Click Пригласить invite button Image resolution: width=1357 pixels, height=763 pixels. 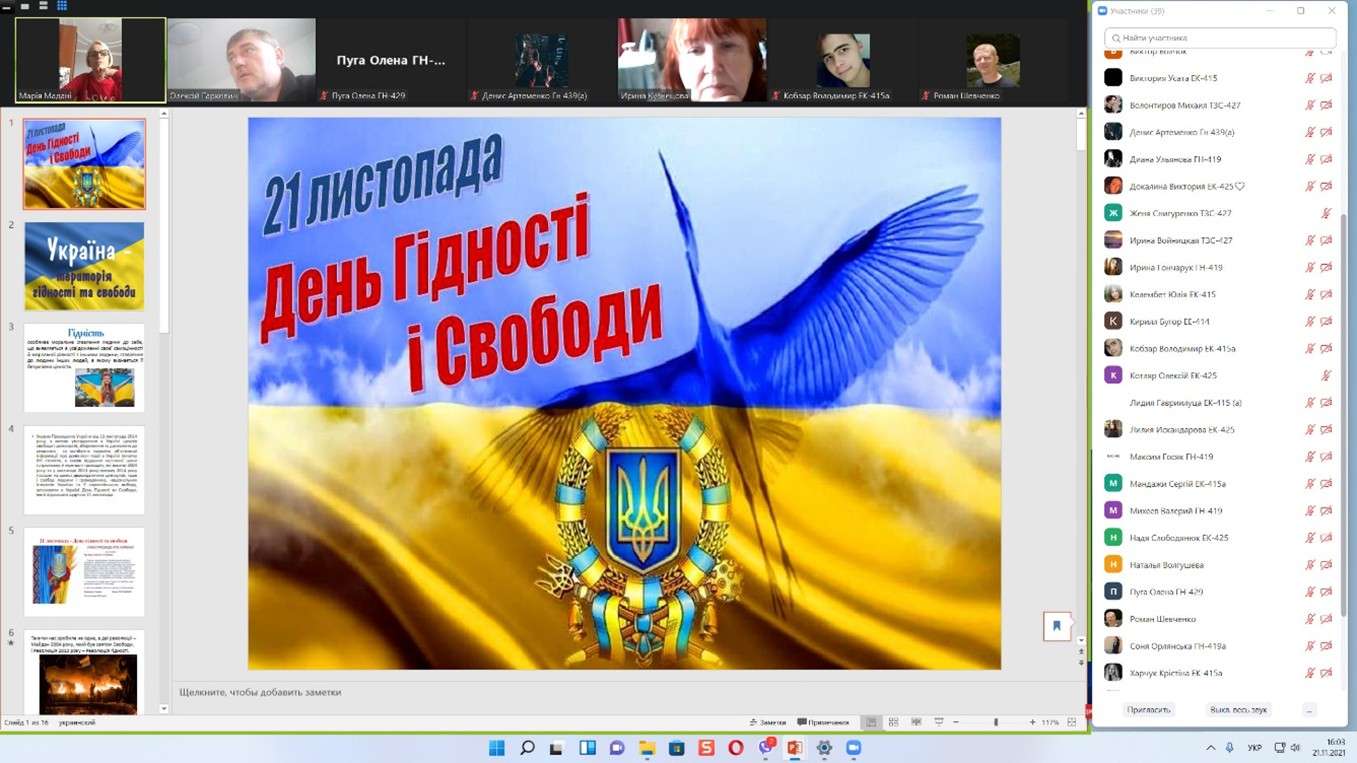1148,710
